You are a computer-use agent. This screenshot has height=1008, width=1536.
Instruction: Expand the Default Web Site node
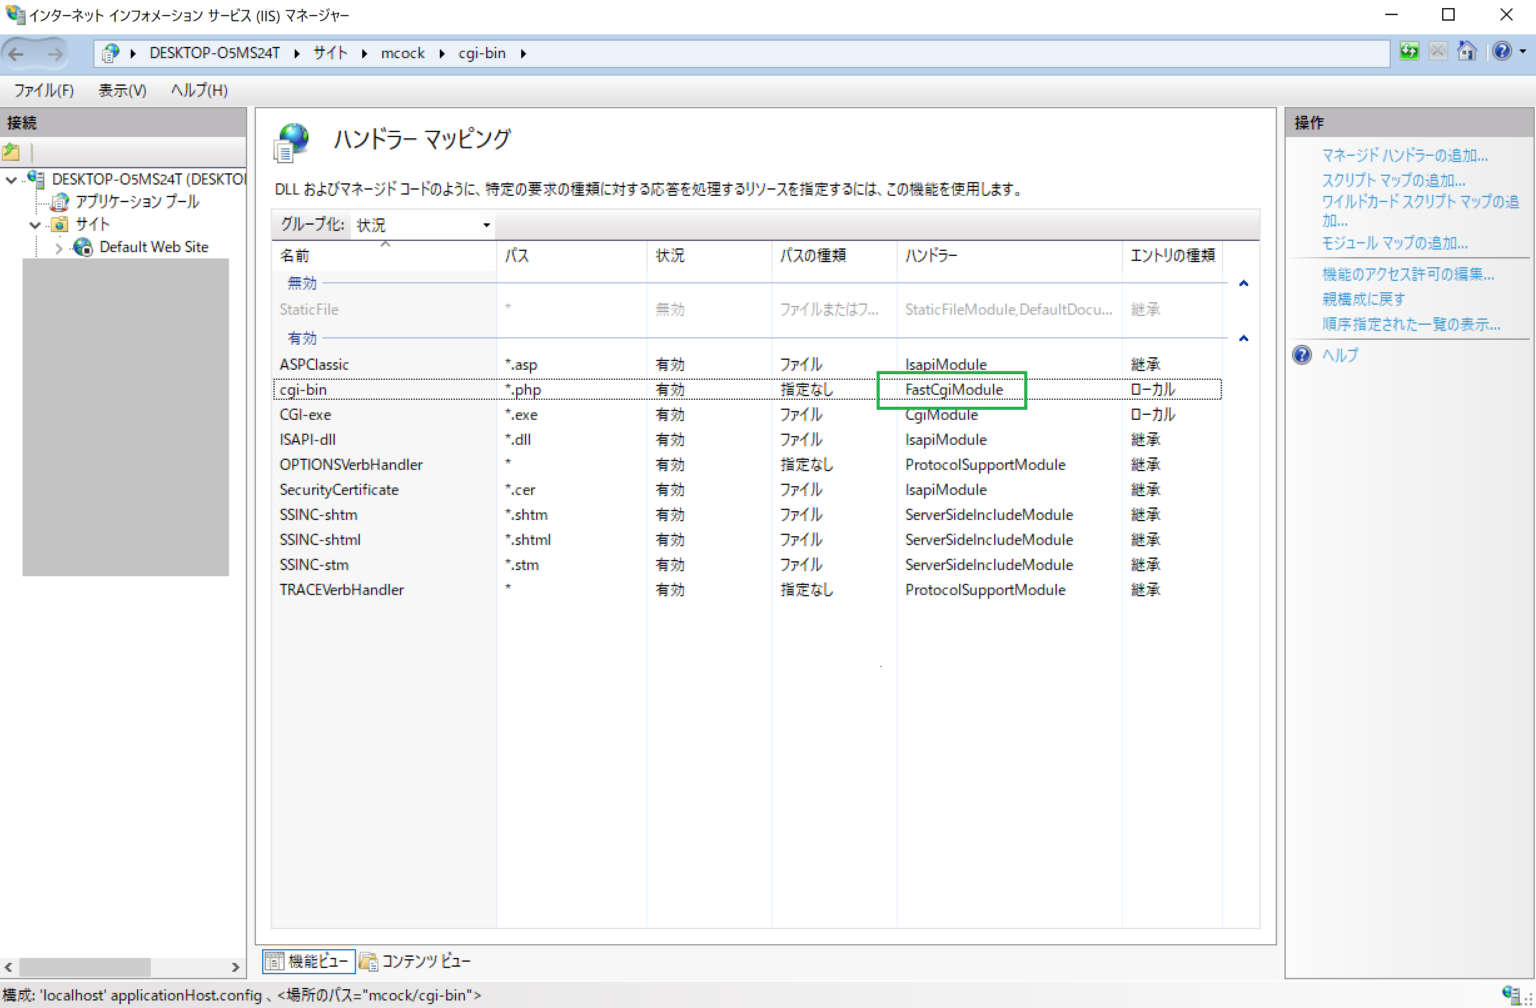pos(58,248)
